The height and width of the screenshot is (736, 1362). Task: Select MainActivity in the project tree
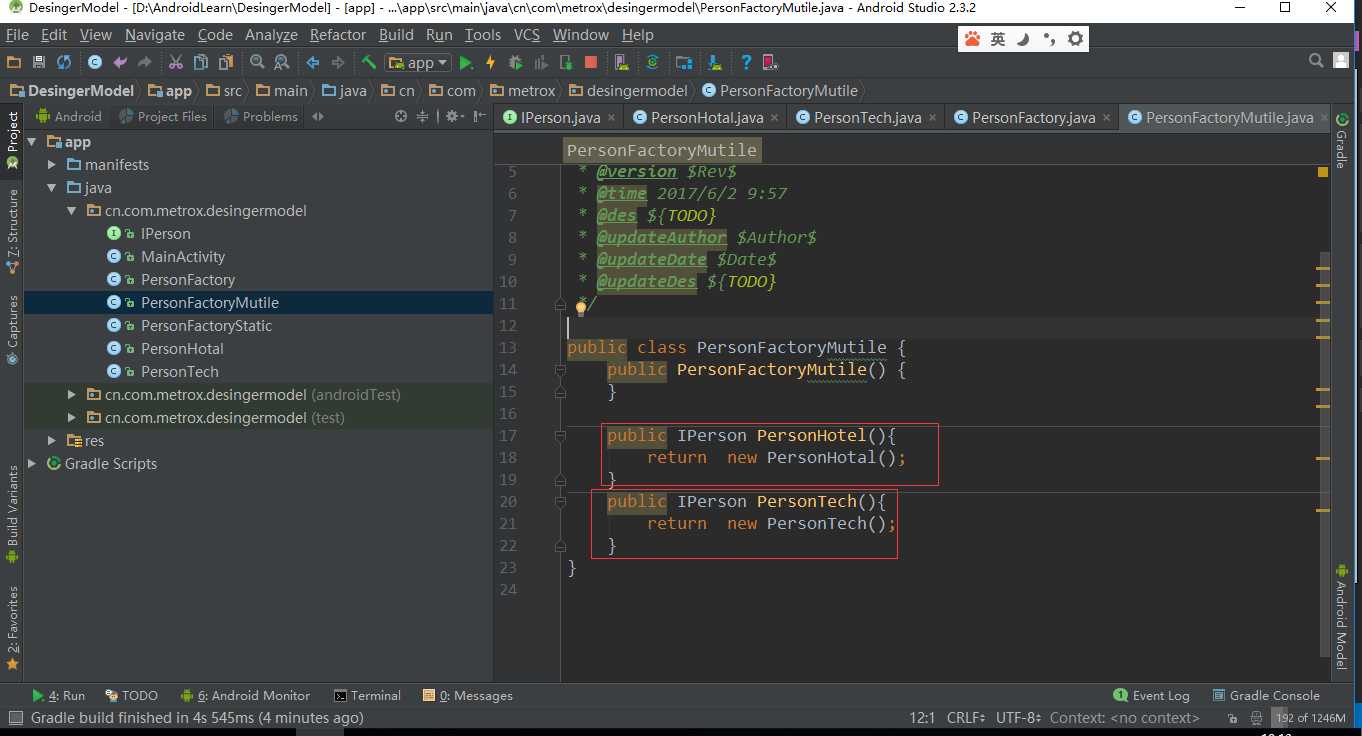[183, 257]
